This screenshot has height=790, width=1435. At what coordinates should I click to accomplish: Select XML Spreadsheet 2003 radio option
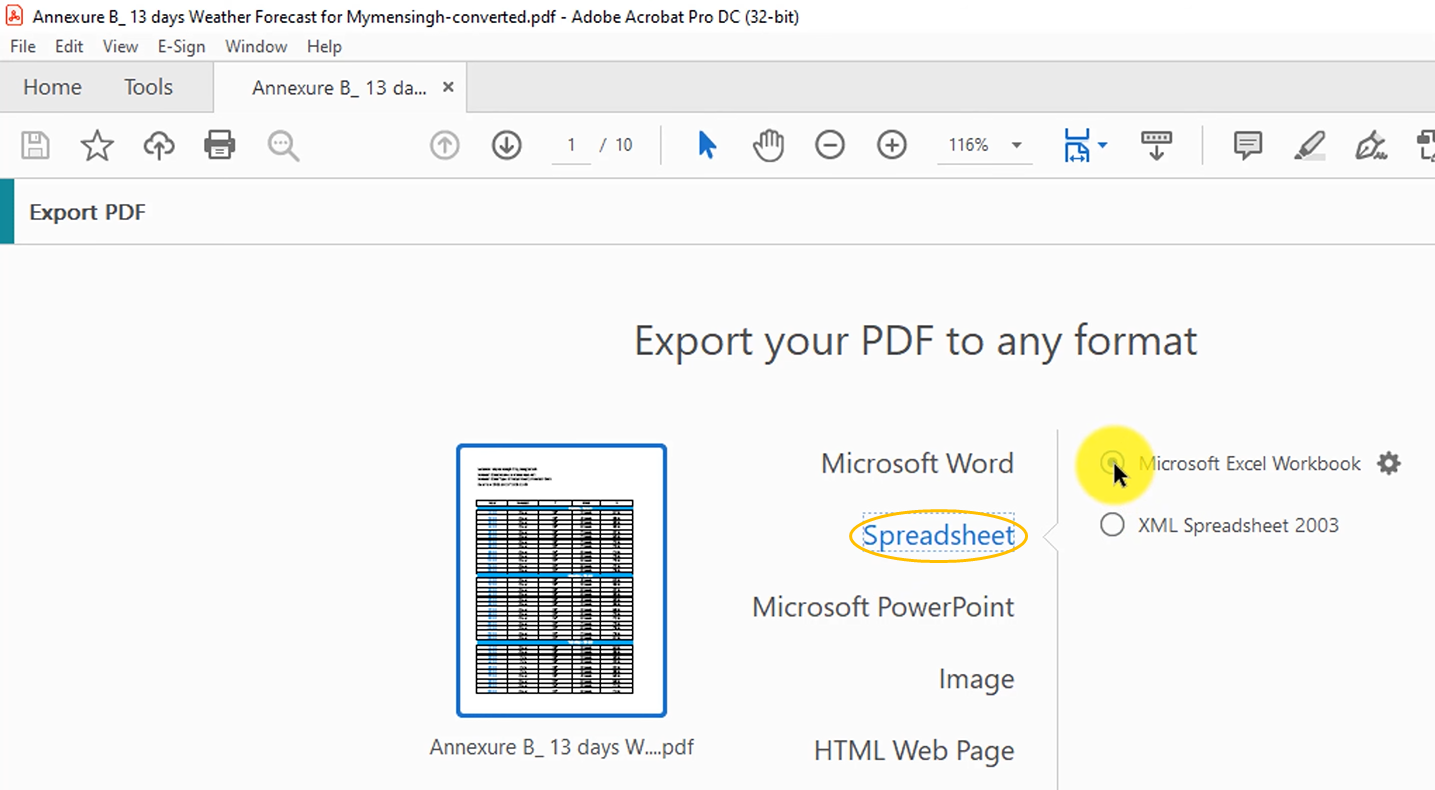point(1112,525)
